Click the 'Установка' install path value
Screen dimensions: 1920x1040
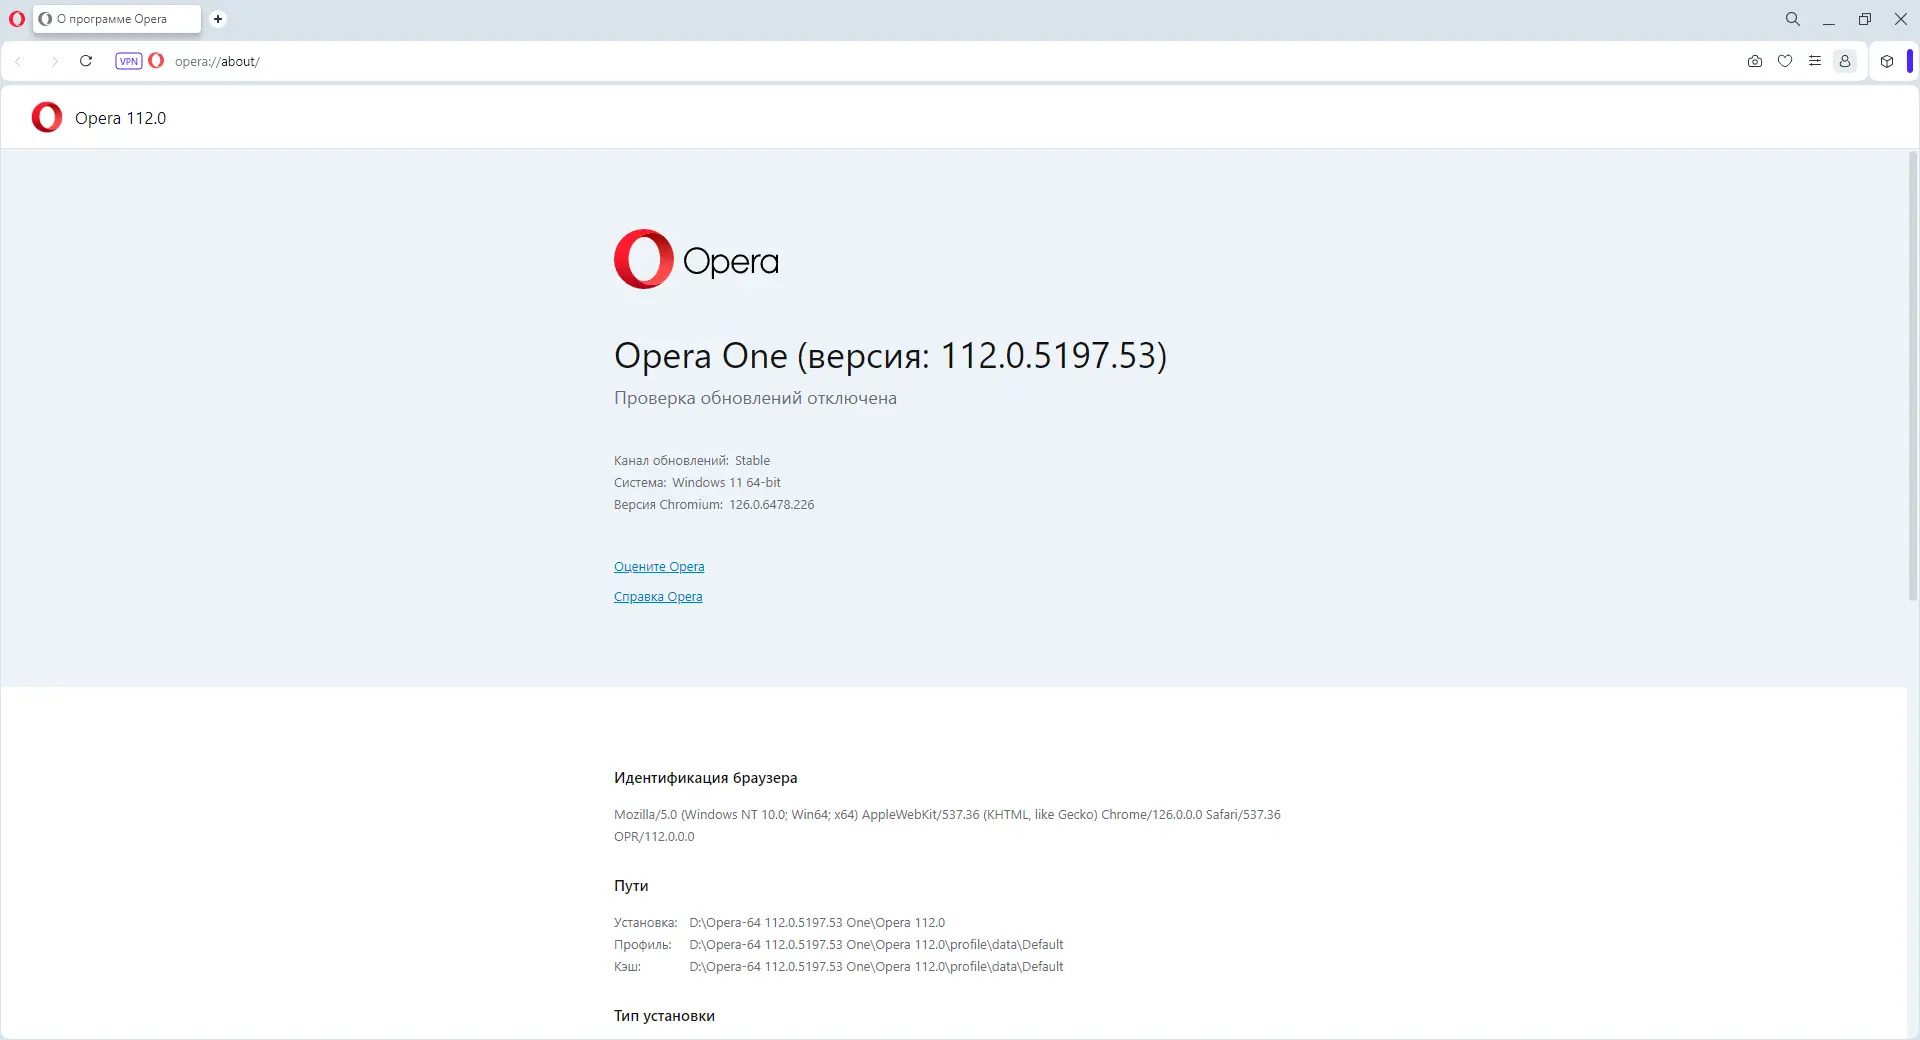tap(817, 923)
